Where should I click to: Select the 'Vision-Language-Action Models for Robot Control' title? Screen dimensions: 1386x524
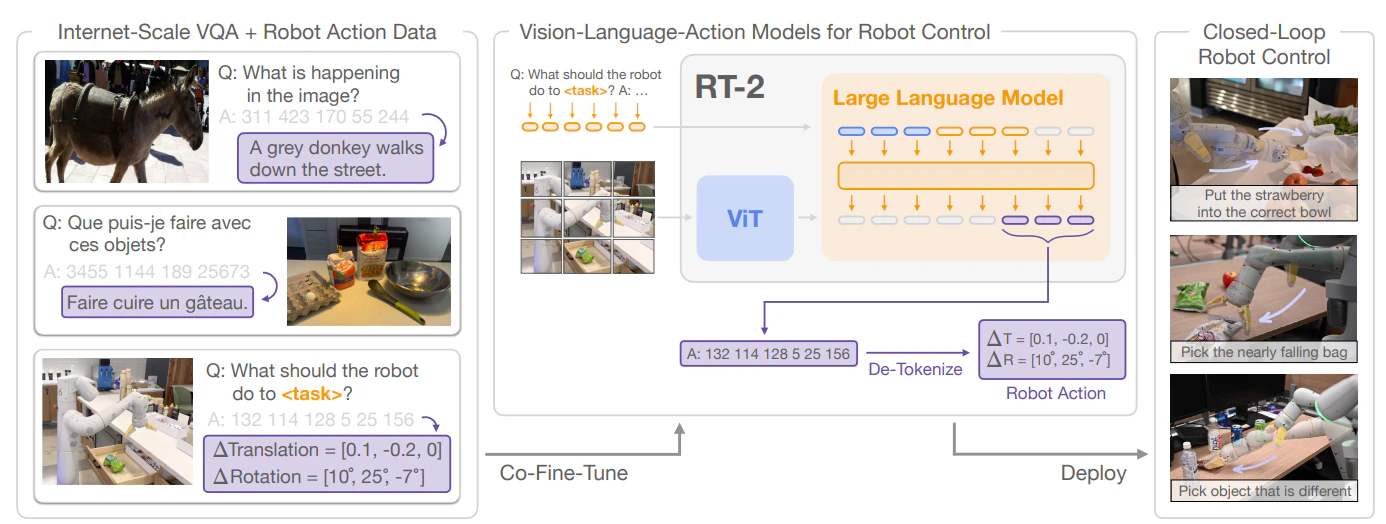755,32
